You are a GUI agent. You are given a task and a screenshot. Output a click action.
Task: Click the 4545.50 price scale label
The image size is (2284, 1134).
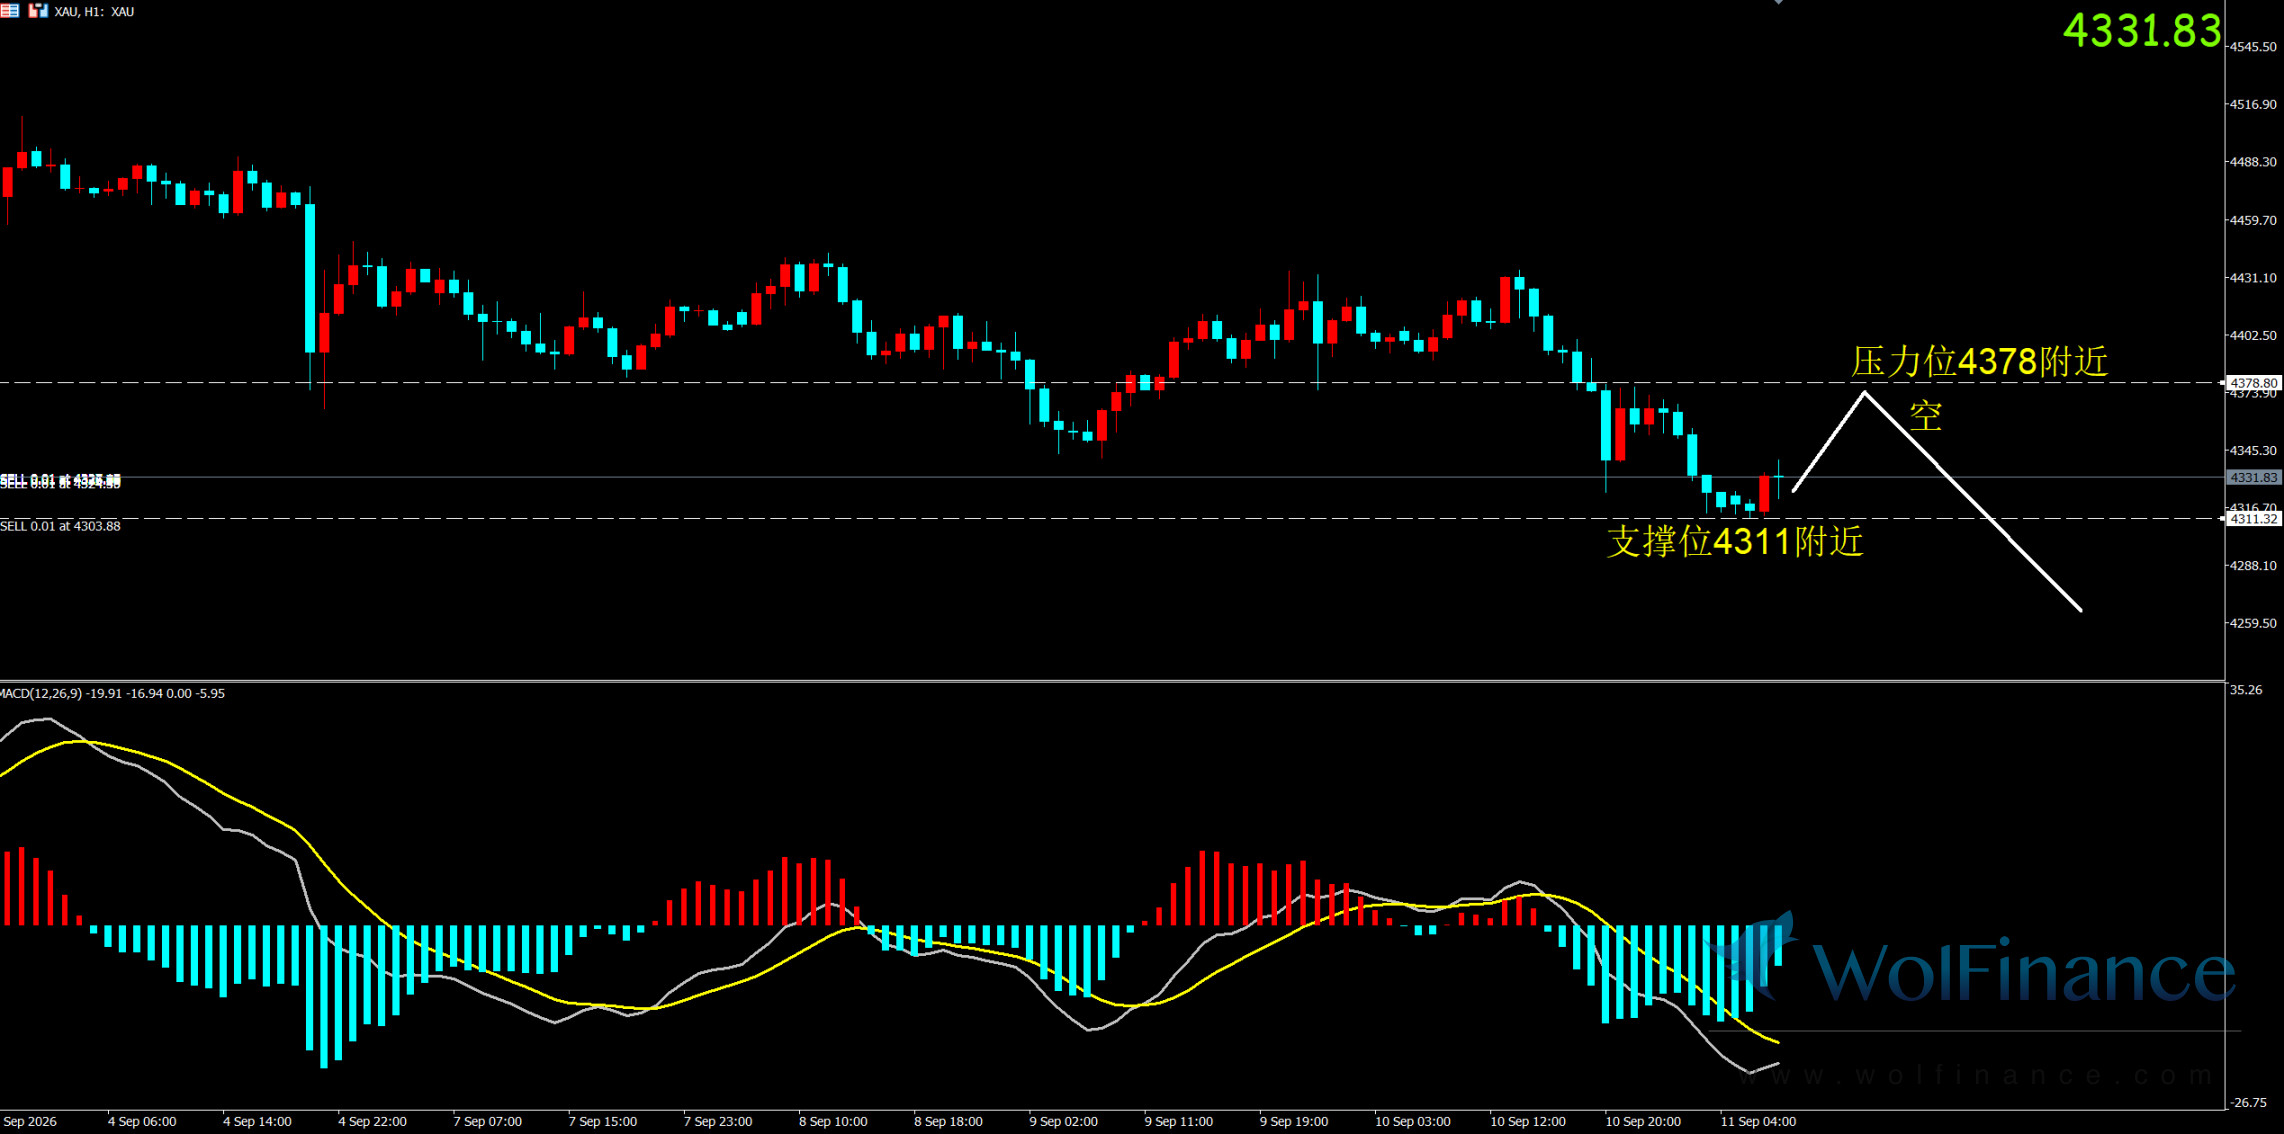coord(2254,47)
